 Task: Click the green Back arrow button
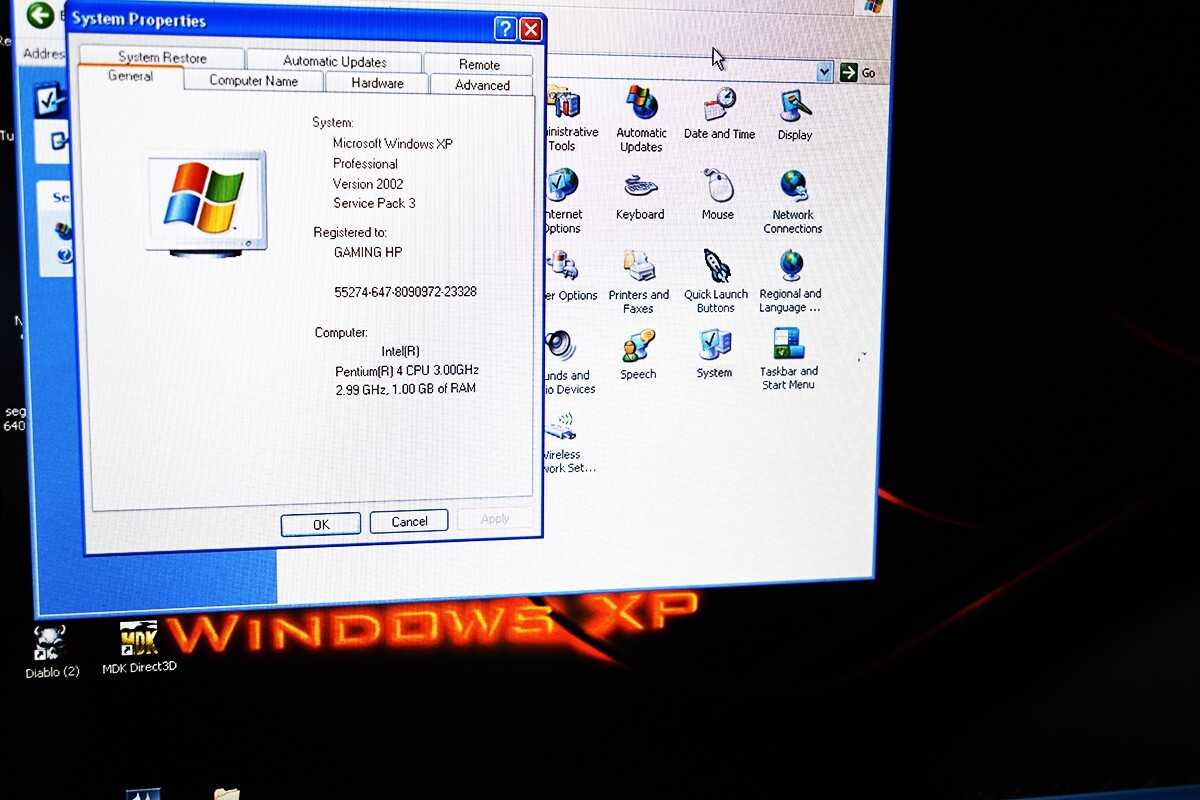[40, 15]
